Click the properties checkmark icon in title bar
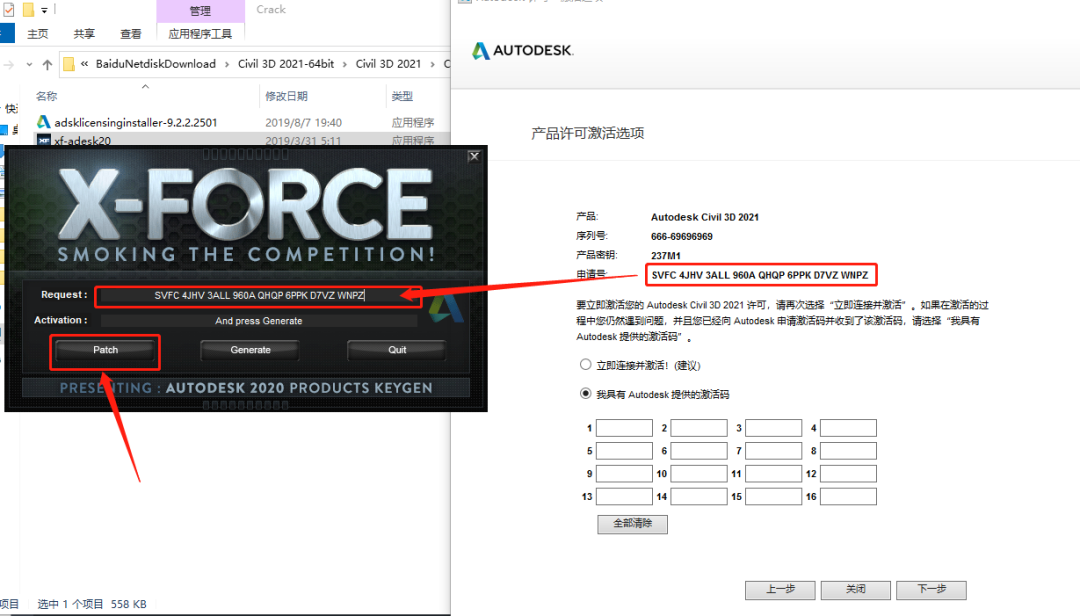This screenshot has width=1080, height=616. (x=8, y=10)
